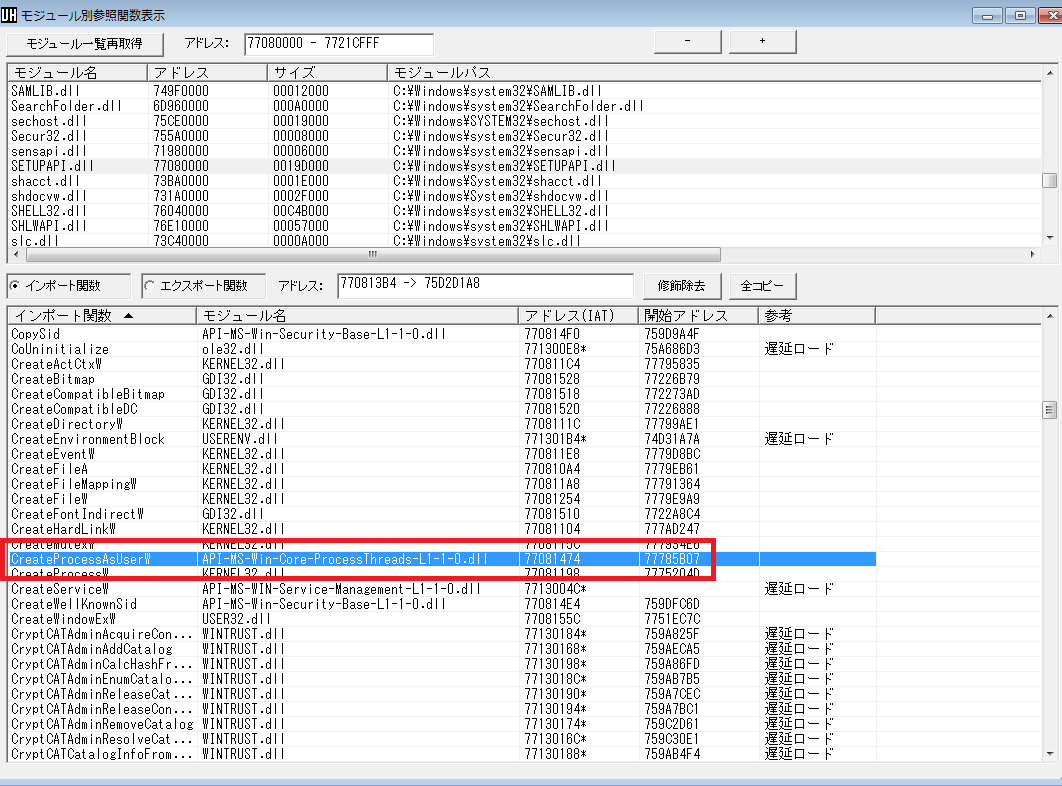The height and width of the screenshot is (786, 1062).
Task: Click left arrow of module list horizontal scrollbar
Action: (x=16, y=255)
